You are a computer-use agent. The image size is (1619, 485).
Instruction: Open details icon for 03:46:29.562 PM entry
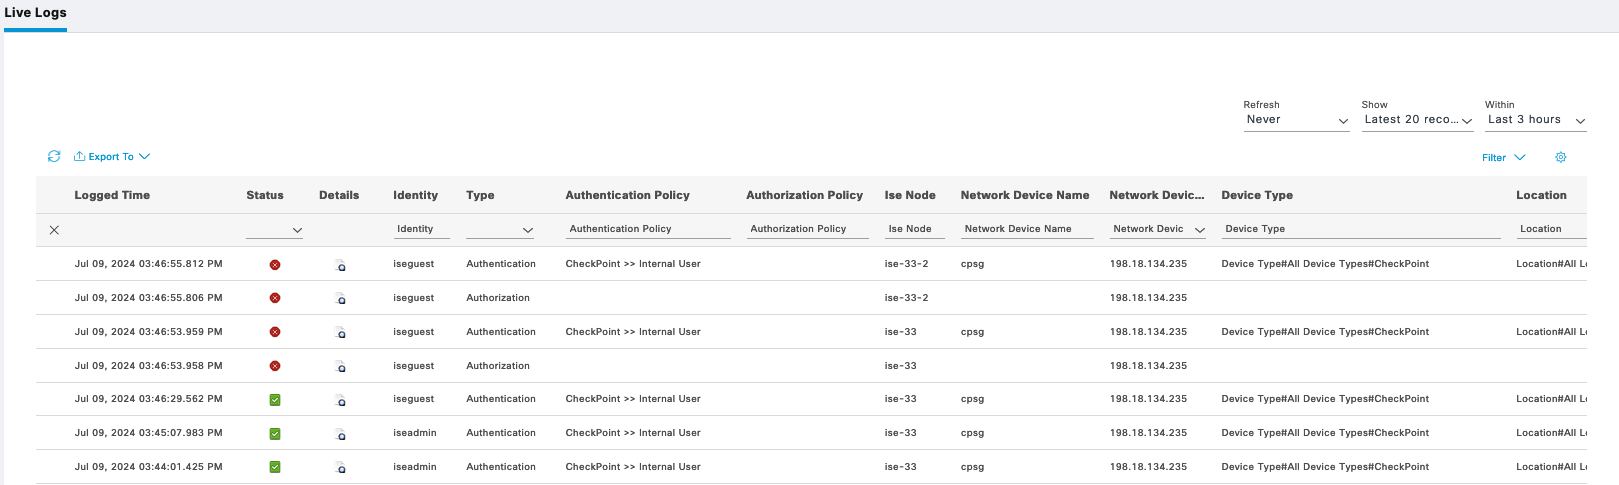(x=340, y=400)
